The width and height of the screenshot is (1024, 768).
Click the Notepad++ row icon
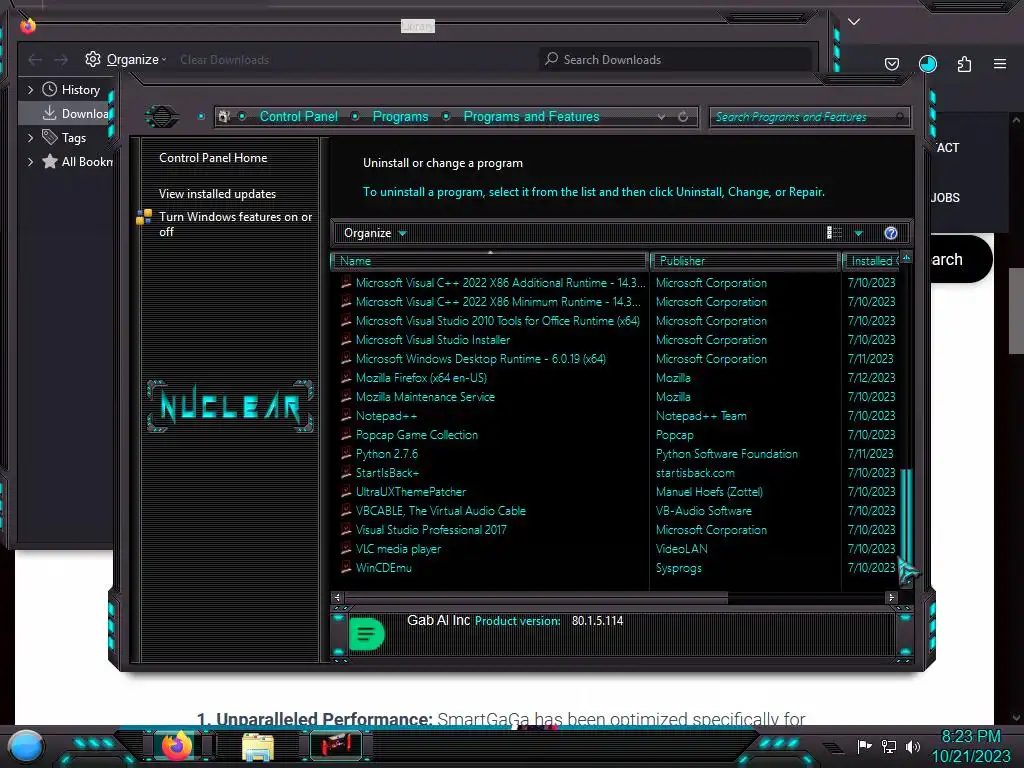click(x=346, y=415)
